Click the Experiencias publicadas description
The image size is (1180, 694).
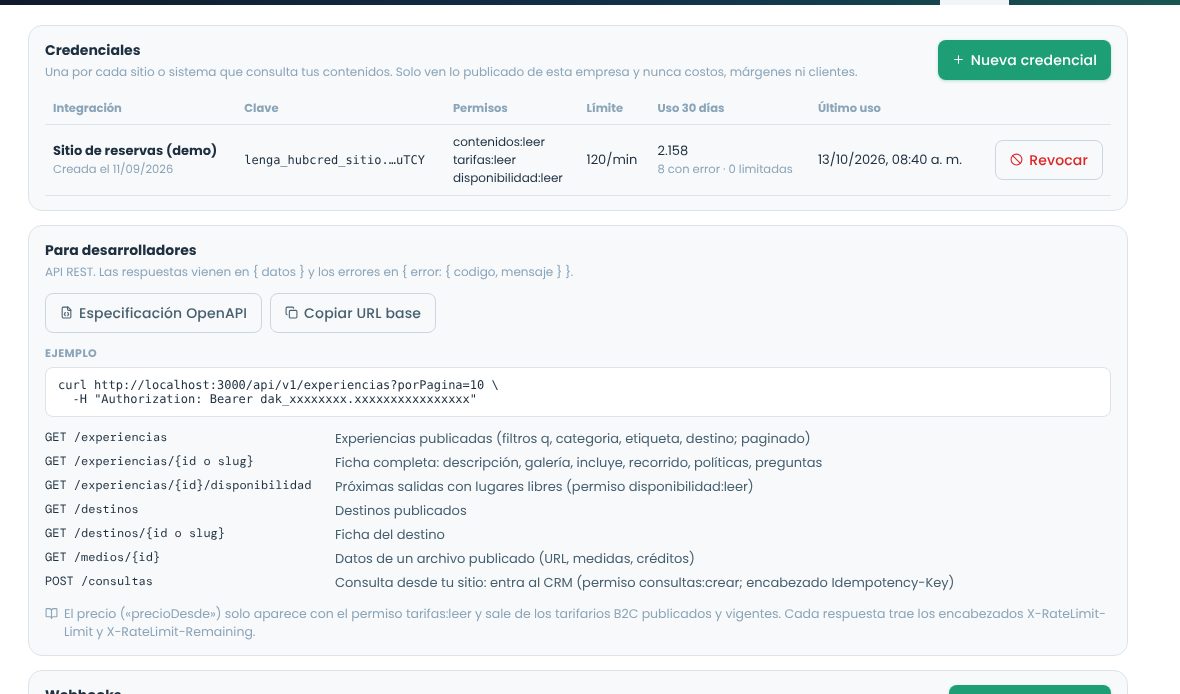(x=572, y=438)
